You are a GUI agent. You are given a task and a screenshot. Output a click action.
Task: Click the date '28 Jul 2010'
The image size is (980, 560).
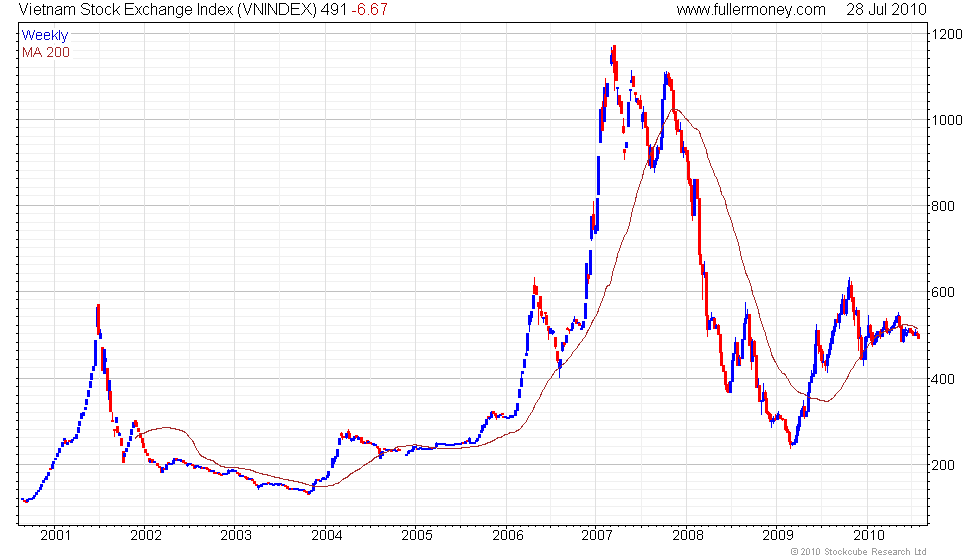pyautogui.click(x=886, y=10)
